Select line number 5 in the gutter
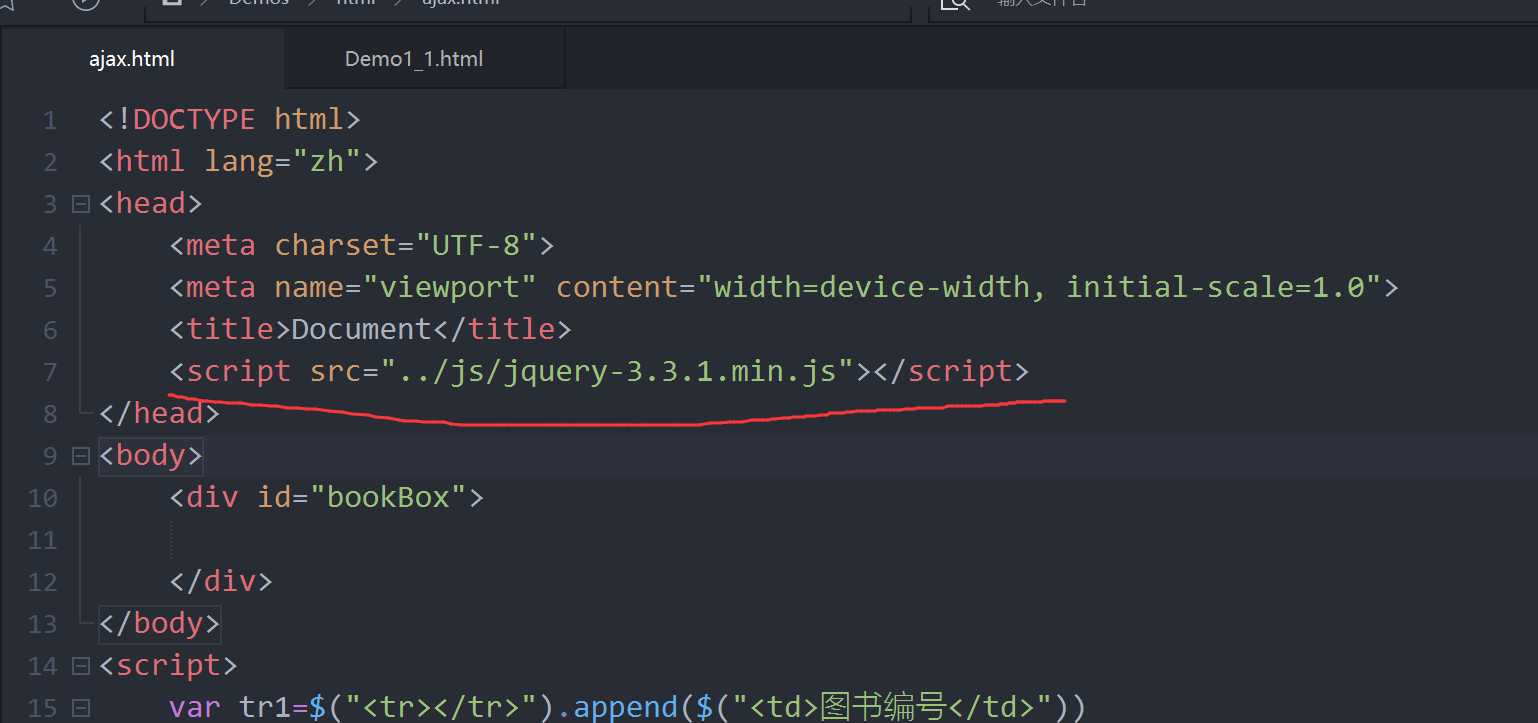Viewport: 1538px width, 723px height. tap(50, 289)
